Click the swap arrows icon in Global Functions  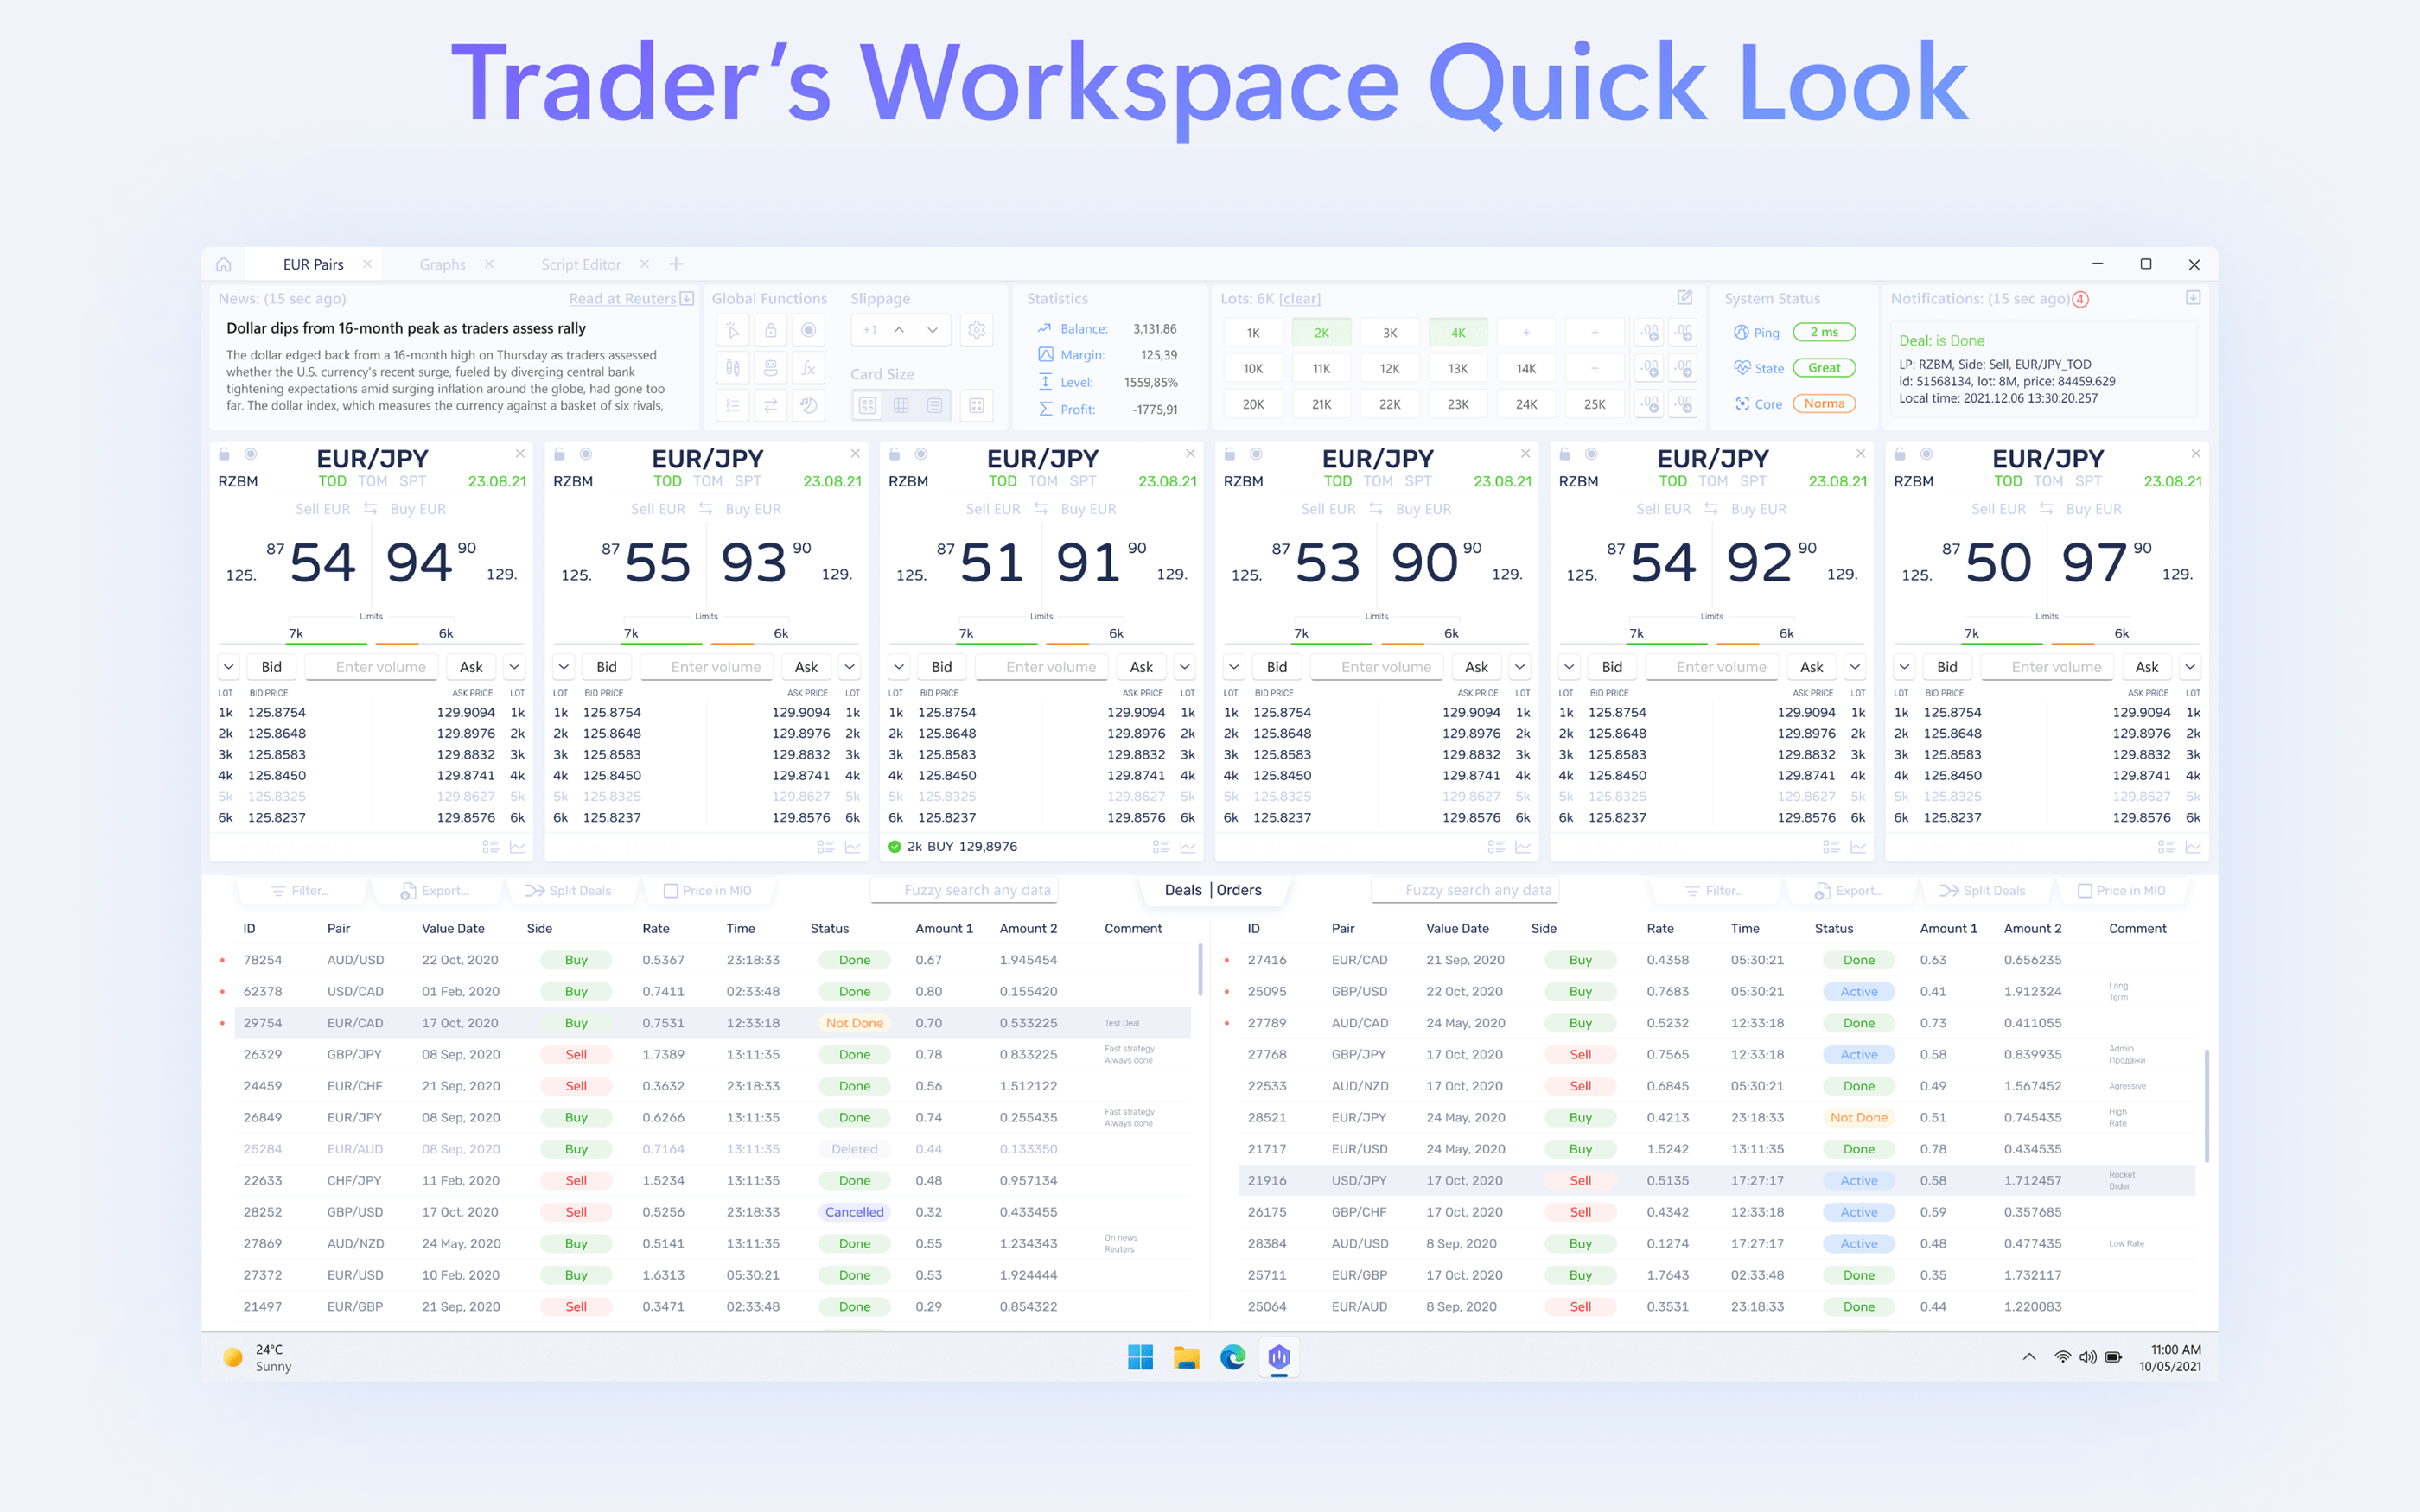[771, 406]
